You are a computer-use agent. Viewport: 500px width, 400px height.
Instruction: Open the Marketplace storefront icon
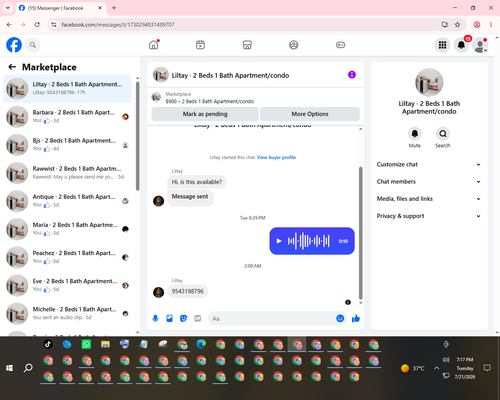click(x=247, y=45)
